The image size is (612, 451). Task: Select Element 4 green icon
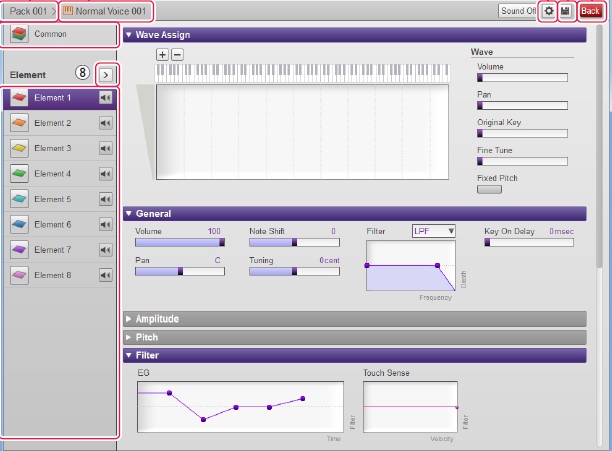(19, 174)
